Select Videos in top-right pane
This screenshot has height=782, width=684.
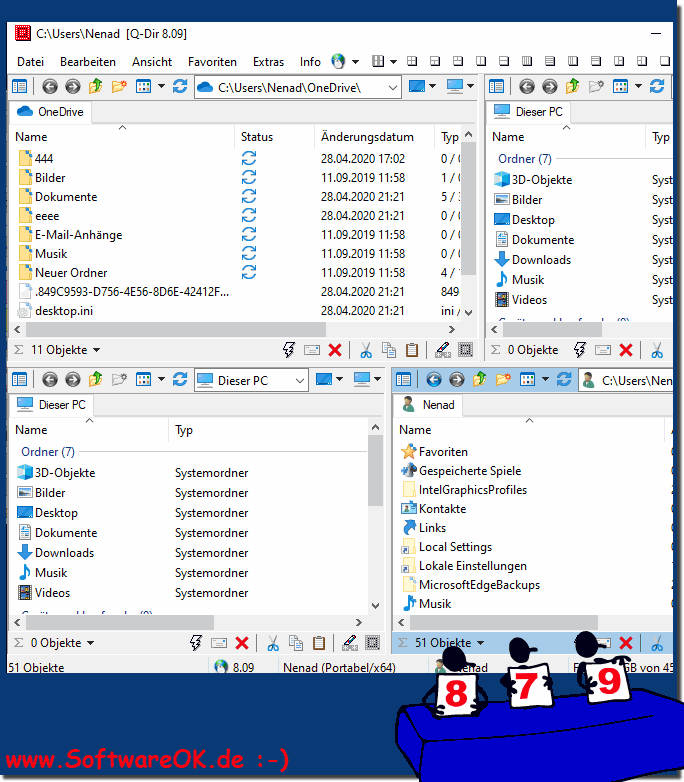[x=529, y=300]
